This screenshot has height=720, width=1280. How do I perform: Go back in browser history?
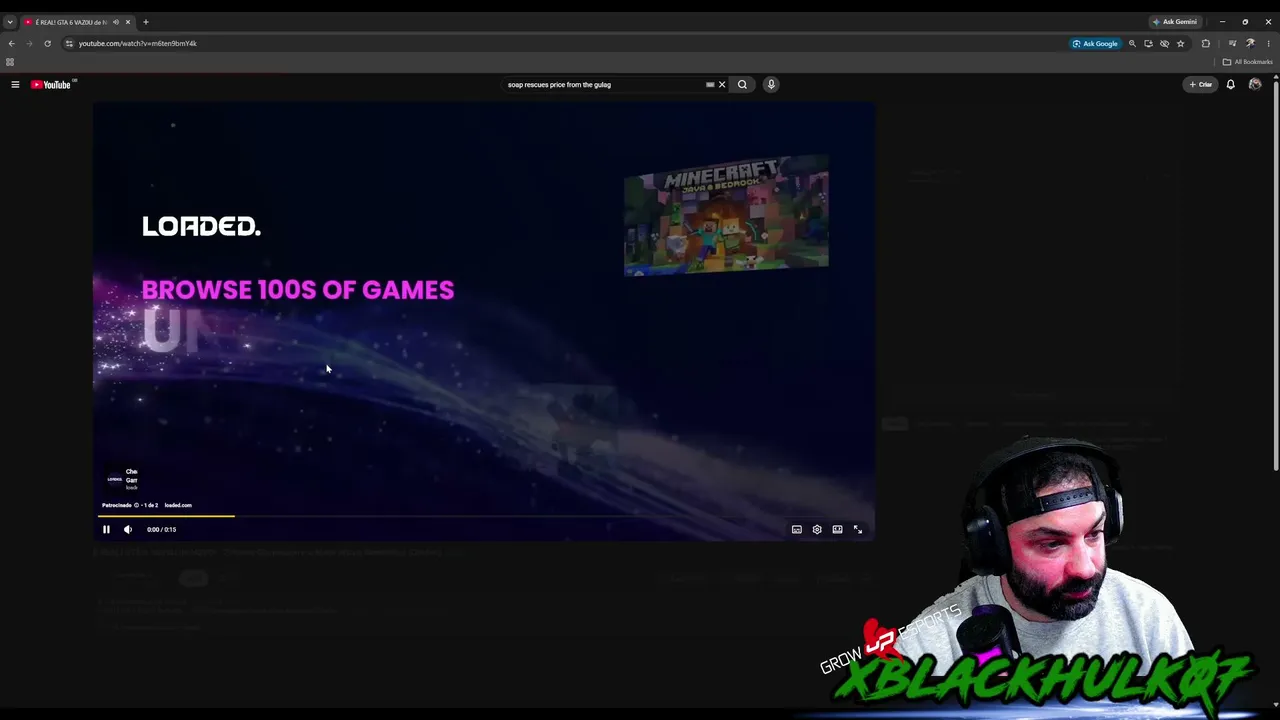[12, 43]
